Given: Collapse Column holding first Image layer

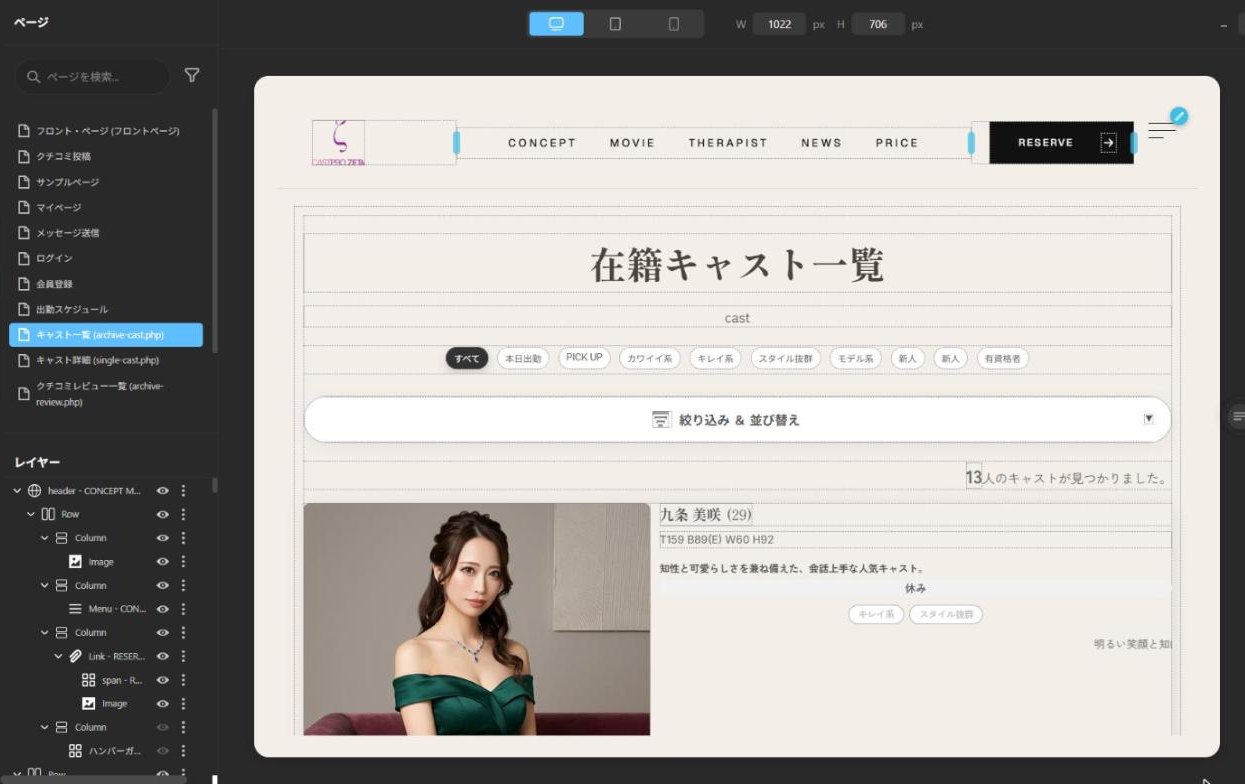Looking at the screenshot, I should click(44, 538).
